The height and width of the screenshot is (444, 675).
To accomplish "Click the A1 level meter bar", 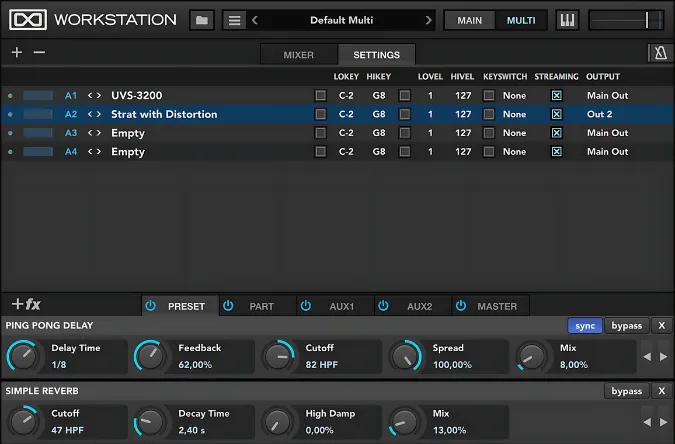I will (38, 96).
